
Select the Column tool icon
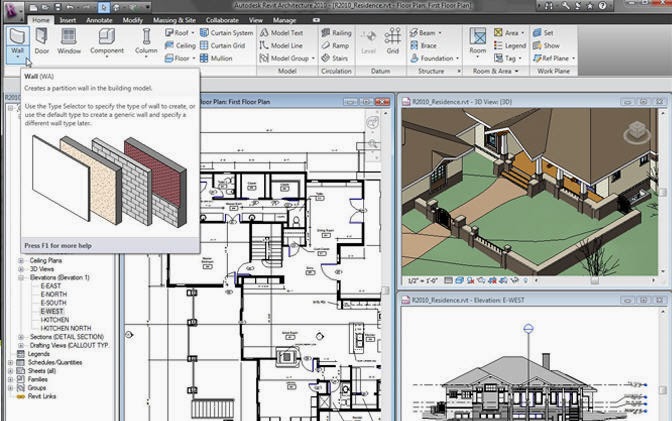pos(146,36)
